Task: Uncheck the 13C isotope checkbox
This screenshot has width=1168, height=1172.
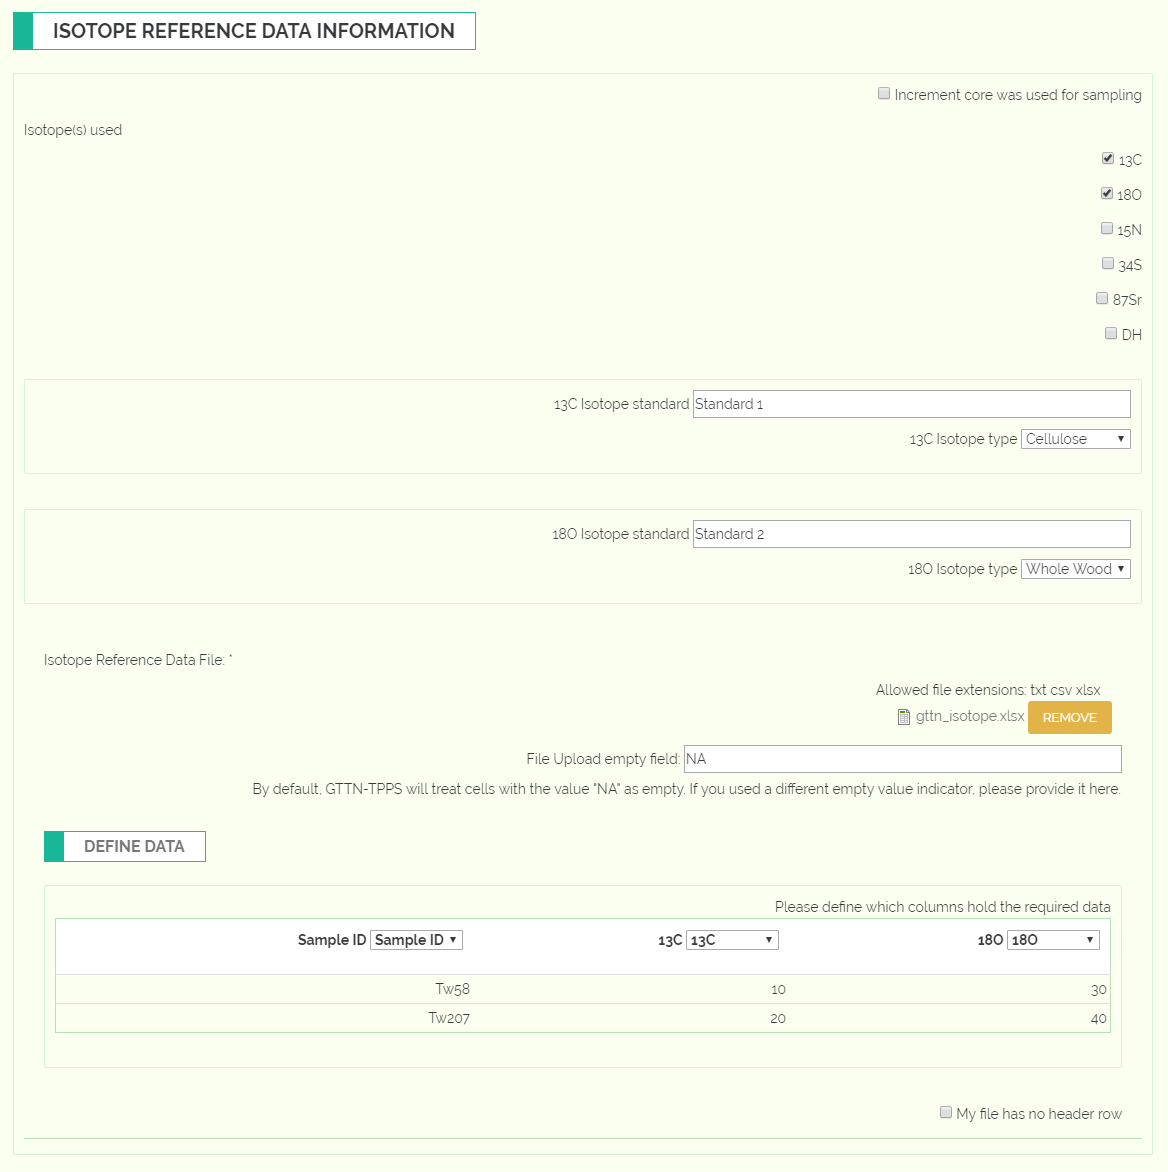Action: coord(1108,158)
